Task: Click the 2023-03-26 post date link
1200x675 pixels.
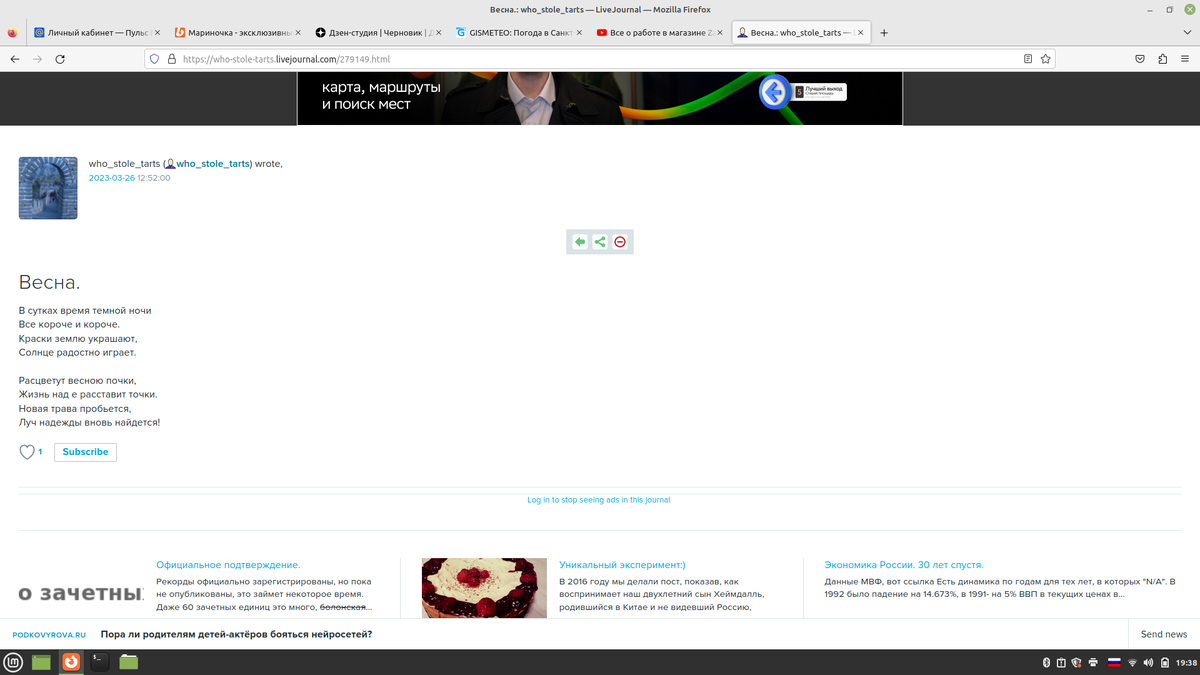Action: pos(111,178)
